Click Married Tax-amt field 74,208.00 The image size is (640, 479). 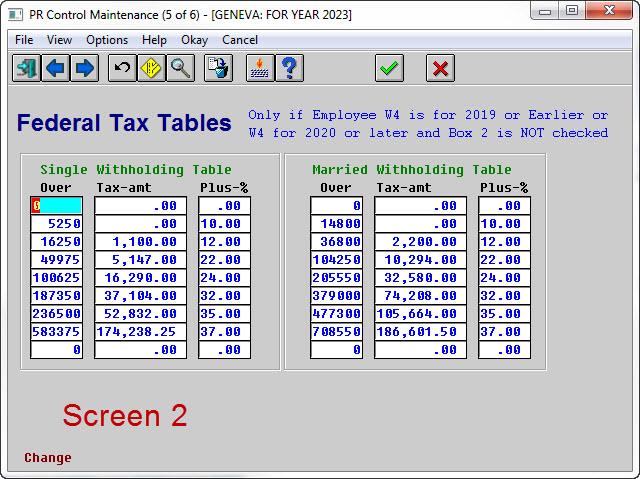(420, 295)
